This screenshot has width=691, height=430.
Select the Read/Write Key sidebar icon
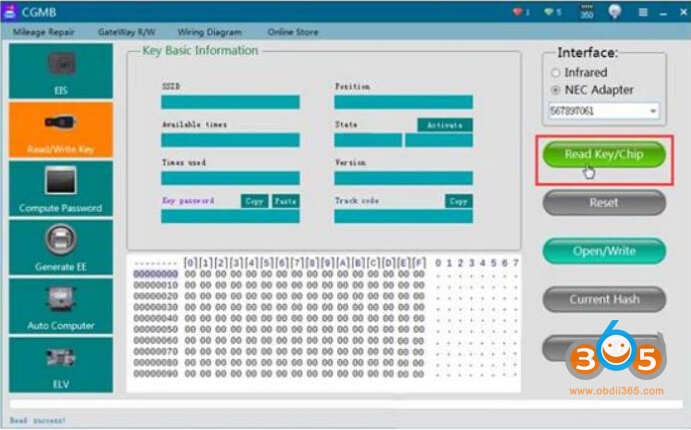click(60, 130)
